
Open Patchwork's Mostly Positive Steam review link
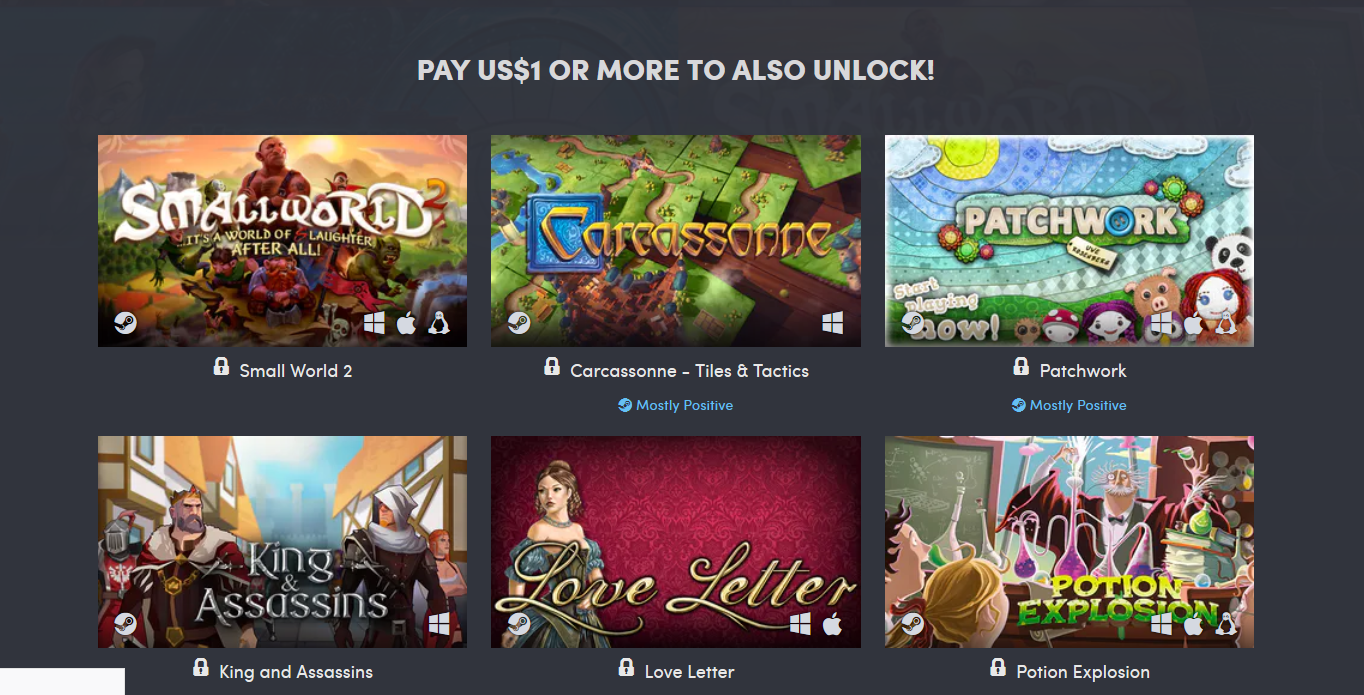point(1069,405)
